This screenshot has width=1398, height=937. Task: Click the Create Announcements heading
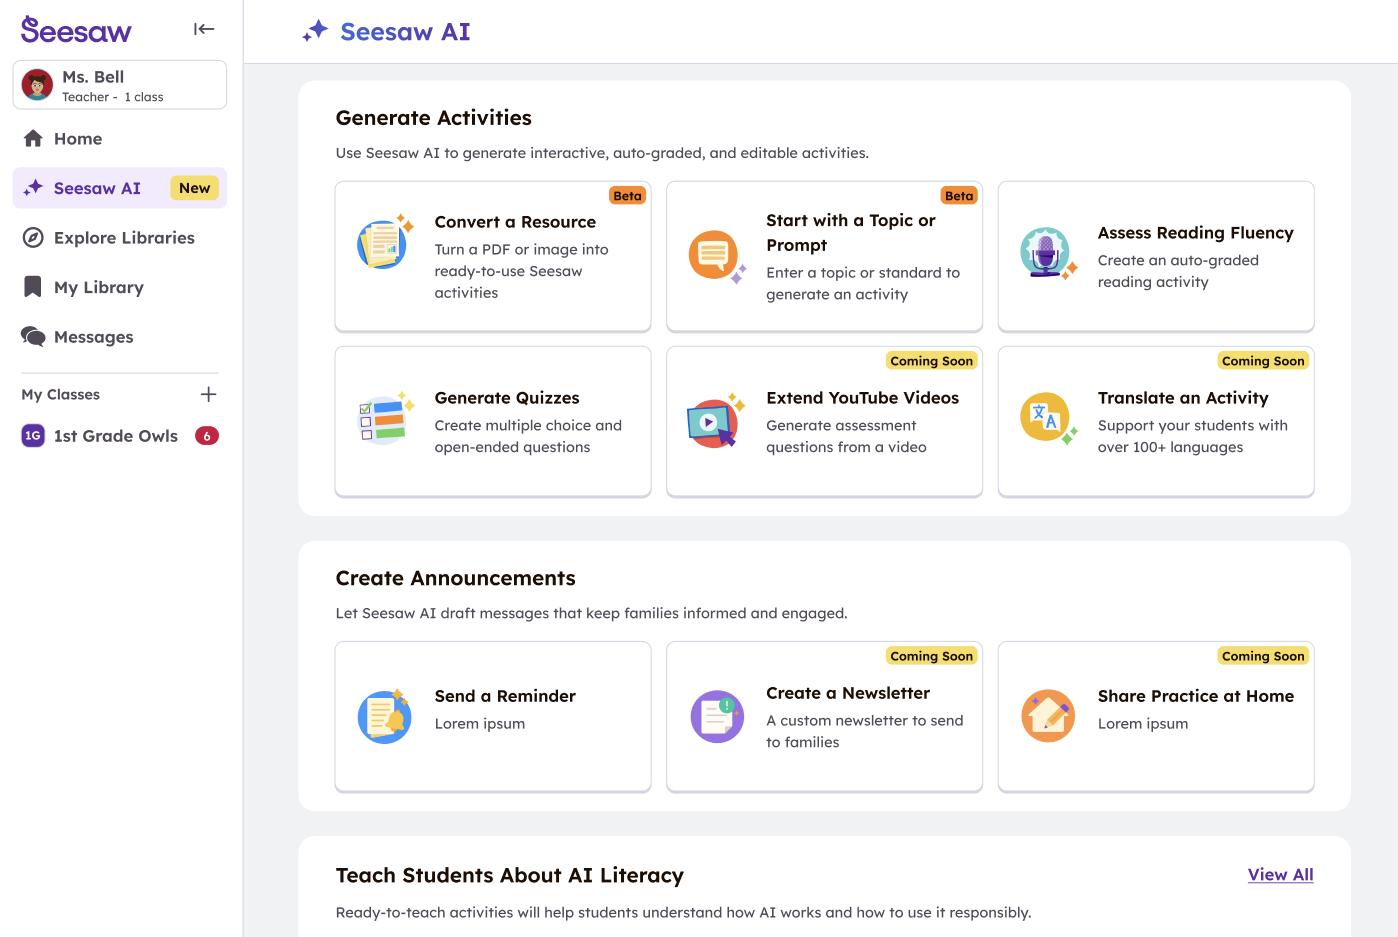[x=456, y=578]
